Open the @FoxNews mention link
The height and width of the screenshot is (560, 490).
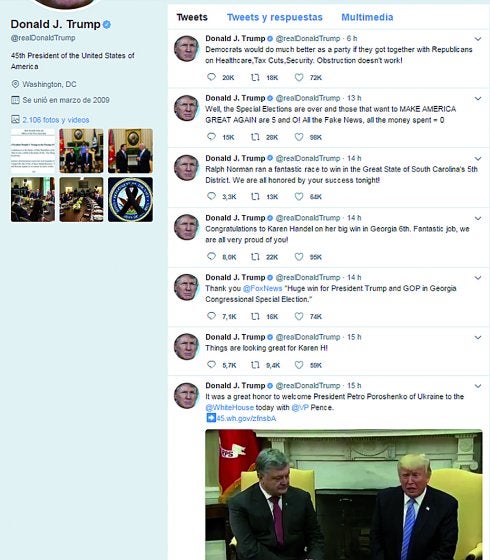262,288
